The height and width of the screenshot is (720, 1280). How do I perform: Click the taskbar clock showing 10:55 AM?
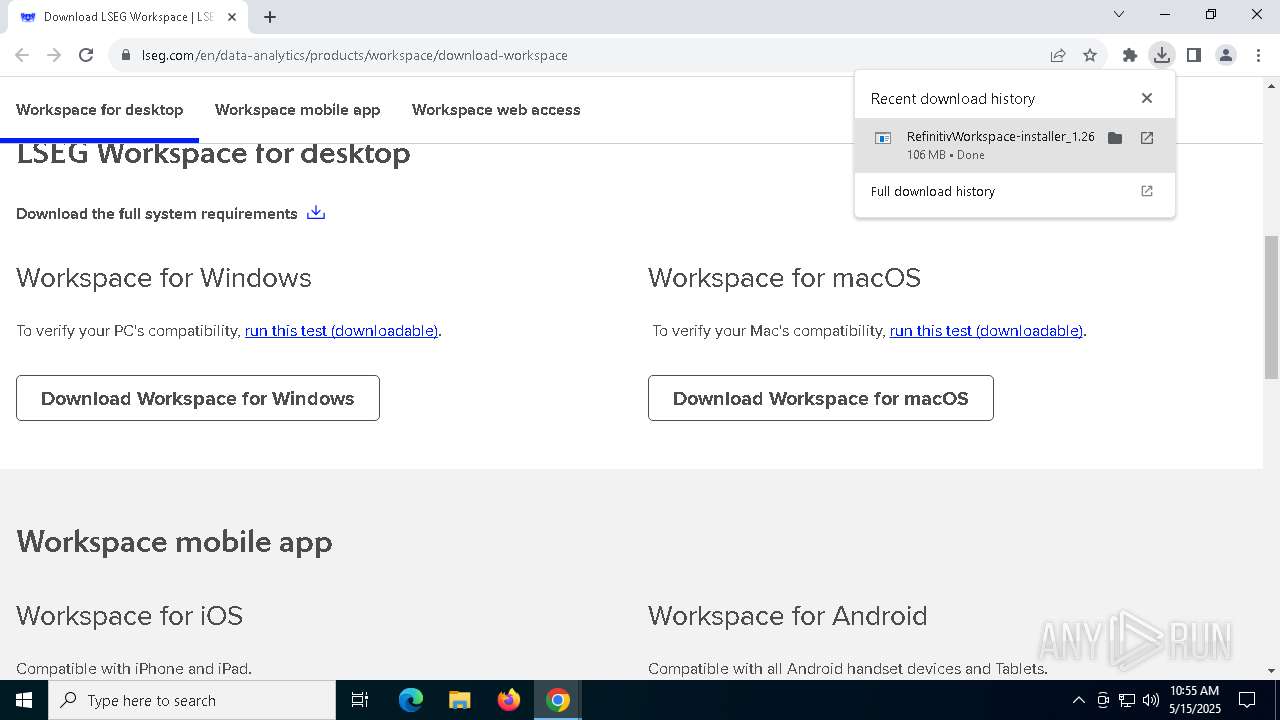[1194, 700]
